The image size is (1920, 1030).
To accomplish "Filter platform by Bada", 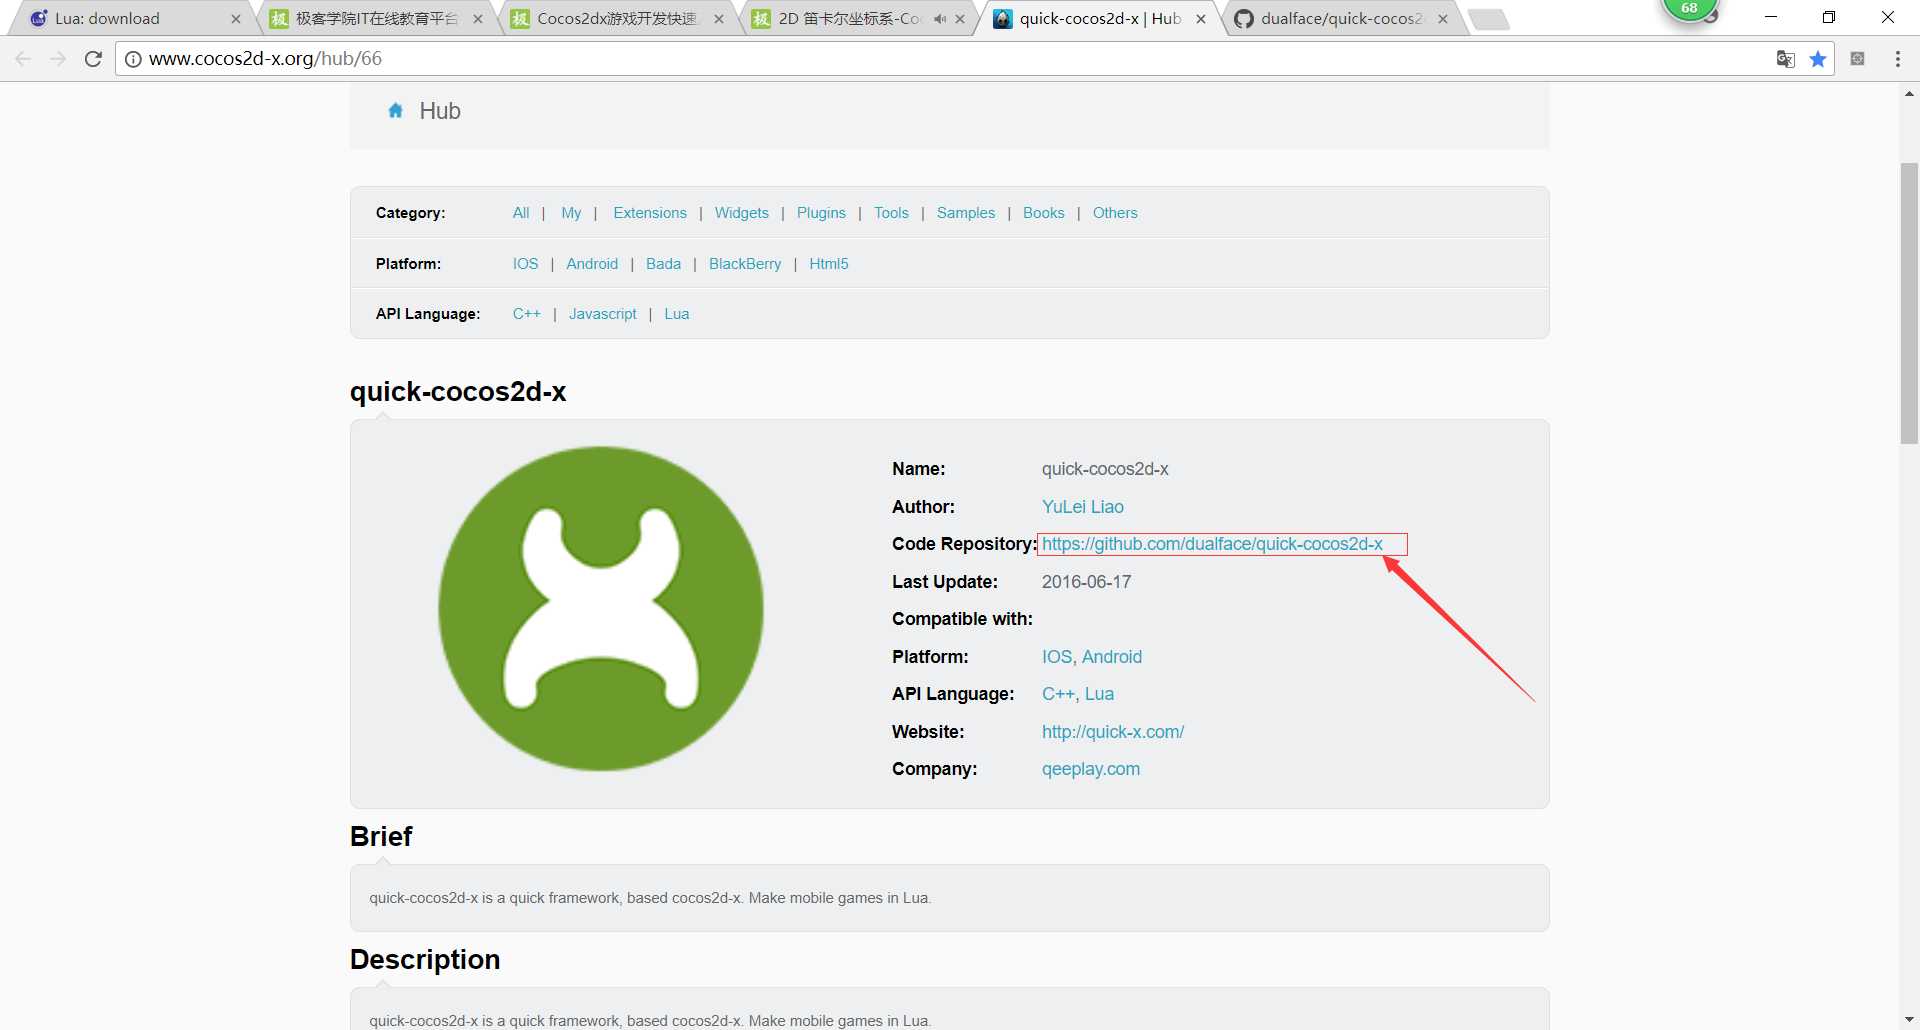I will point(663,264).
